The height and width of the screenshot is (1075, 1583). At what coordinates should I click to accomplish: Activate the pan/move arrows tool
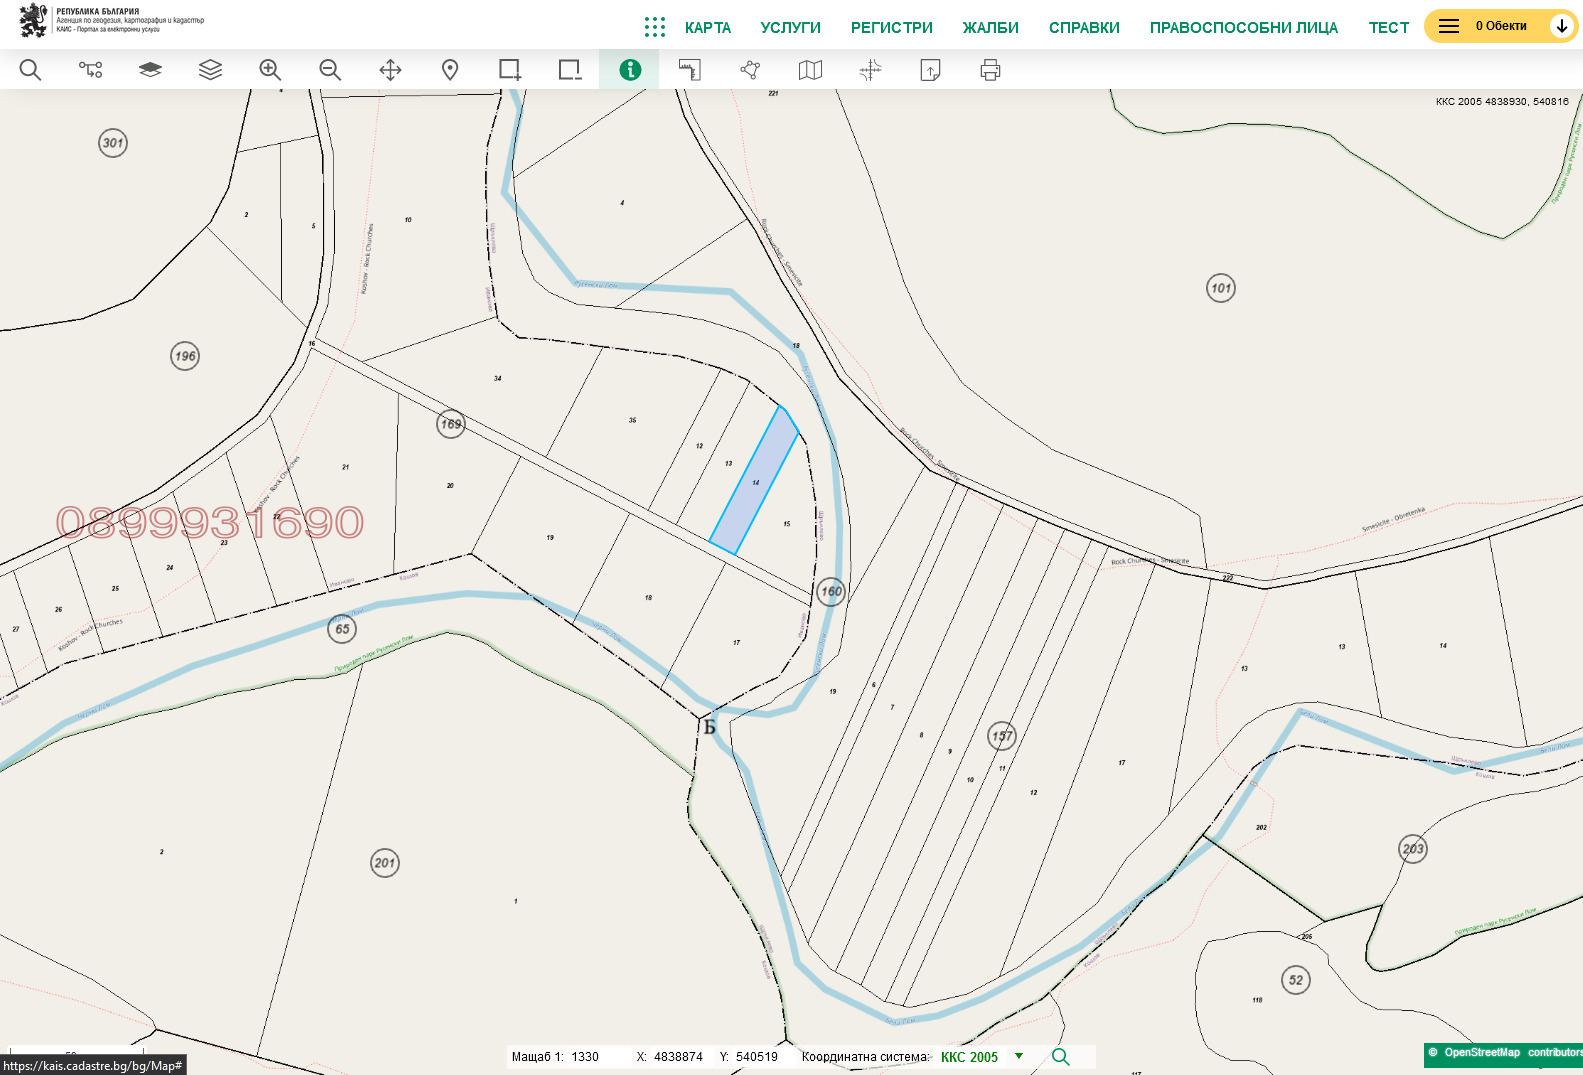pos(390,70)
